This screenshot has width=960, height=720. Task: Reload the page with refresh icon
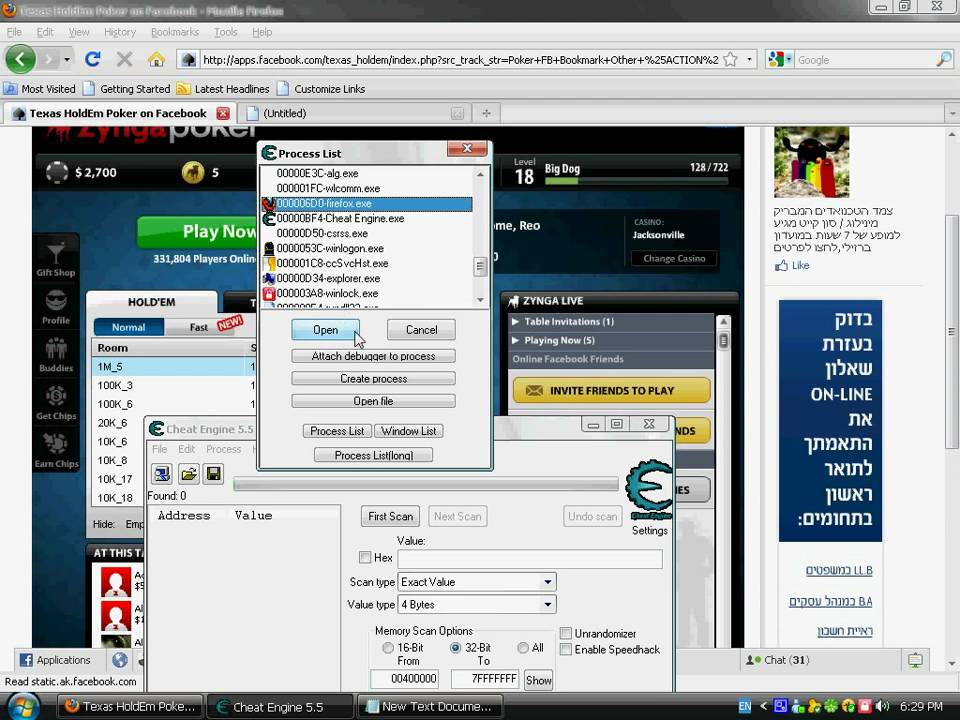(92, 59)
